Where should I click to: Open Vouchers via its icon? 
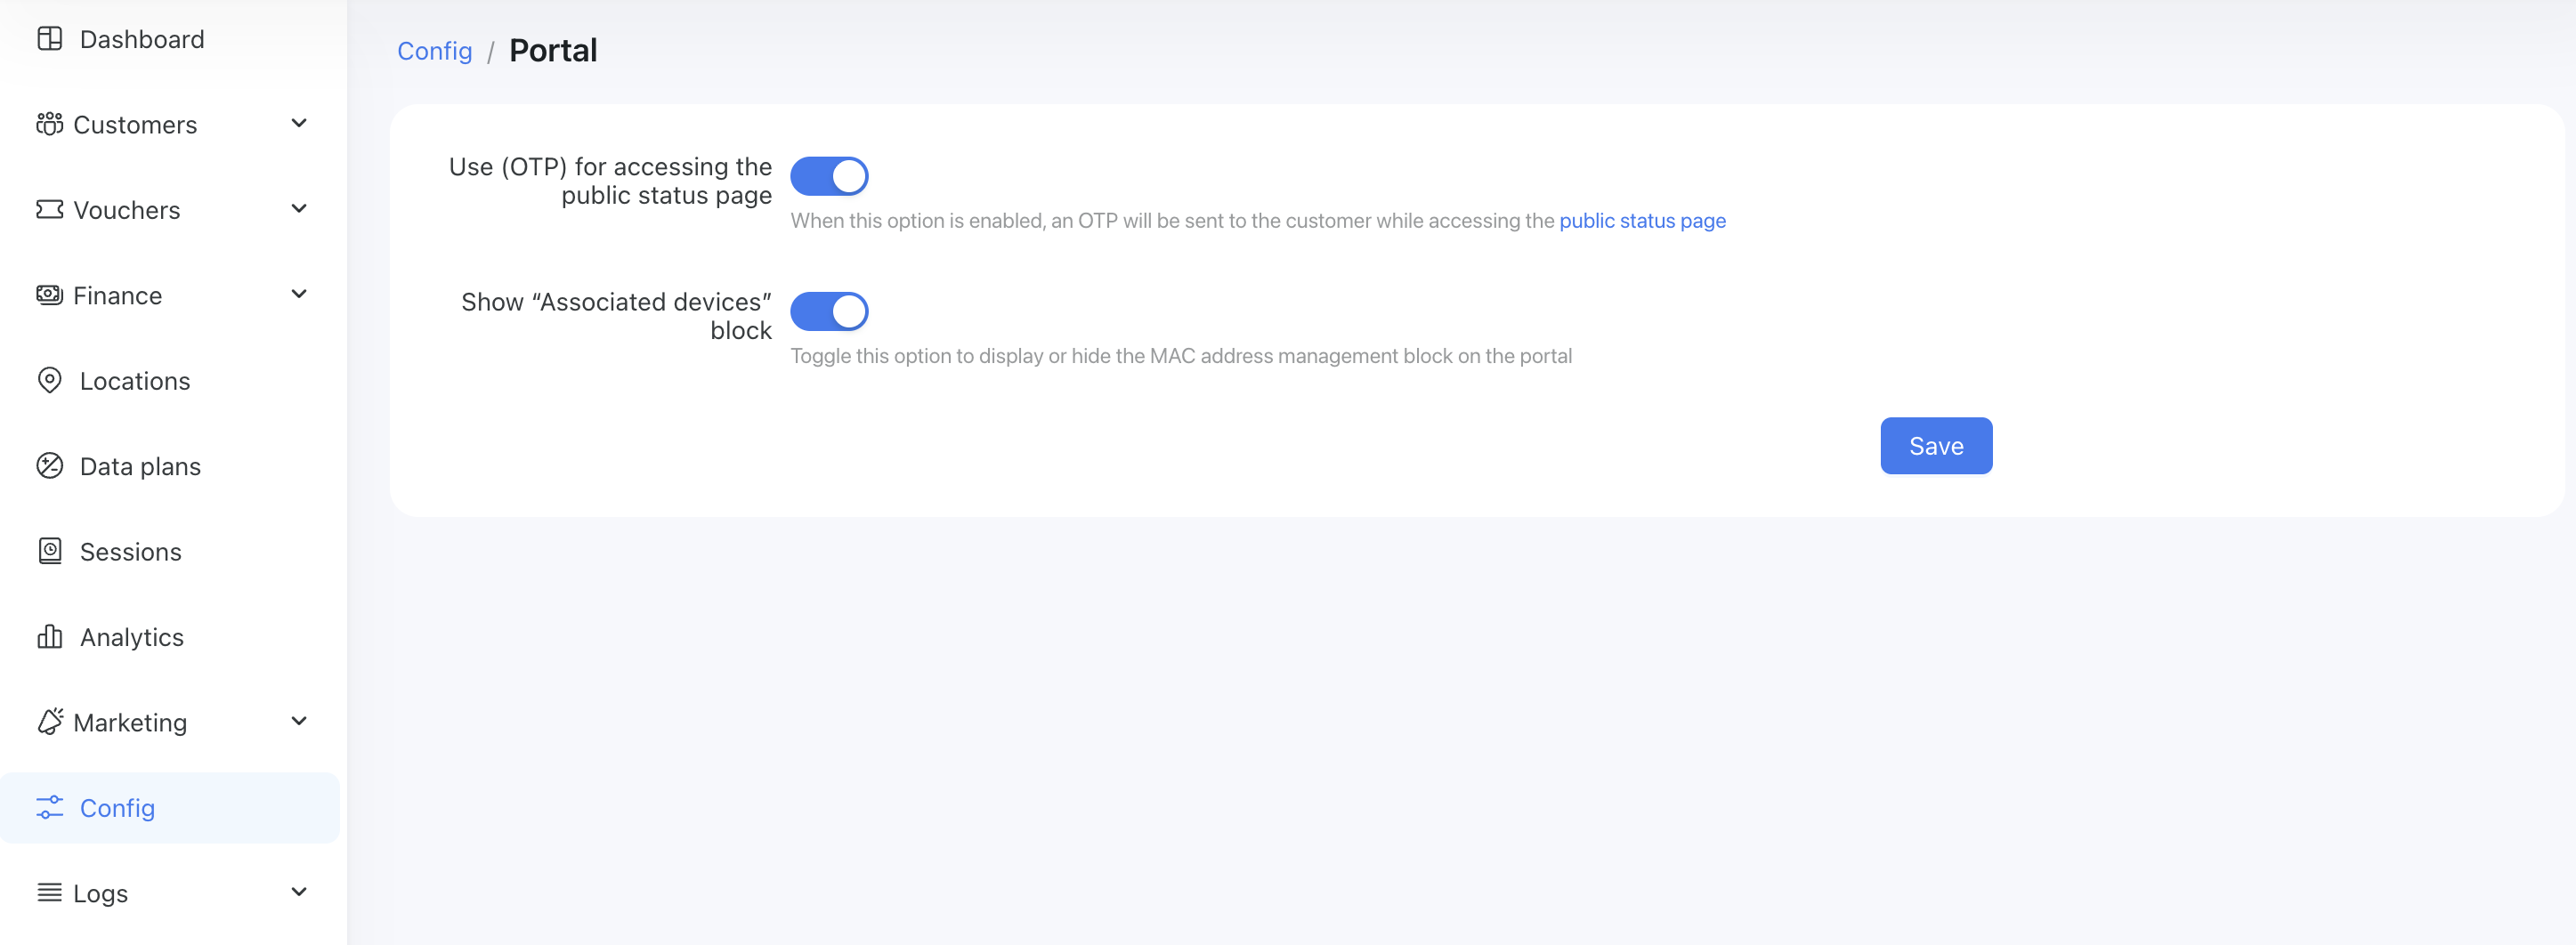50,209
